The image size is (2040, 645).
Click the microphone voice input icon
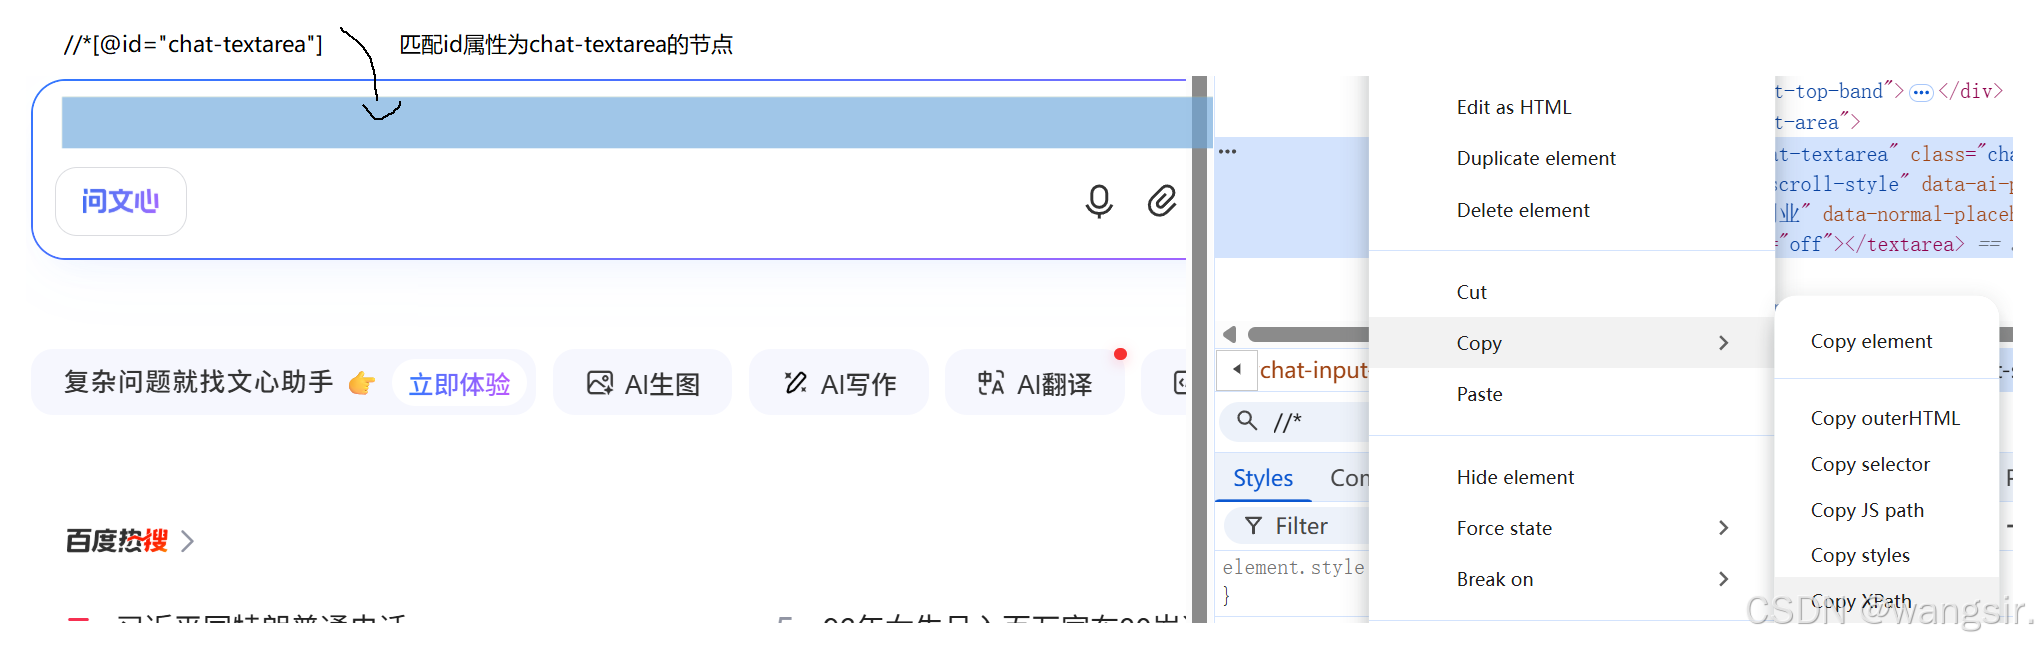coord(1098,201)
